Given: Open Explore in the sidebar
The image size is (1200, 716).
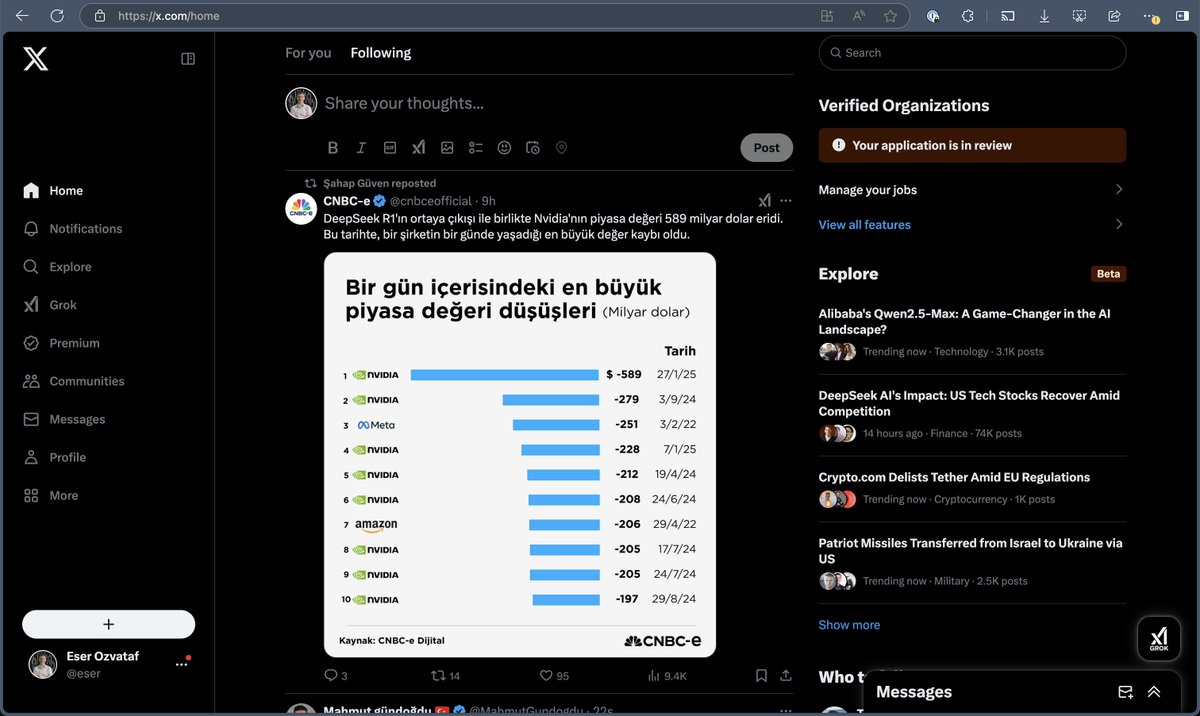Looking at the screenshot, I should pos(57,267).
